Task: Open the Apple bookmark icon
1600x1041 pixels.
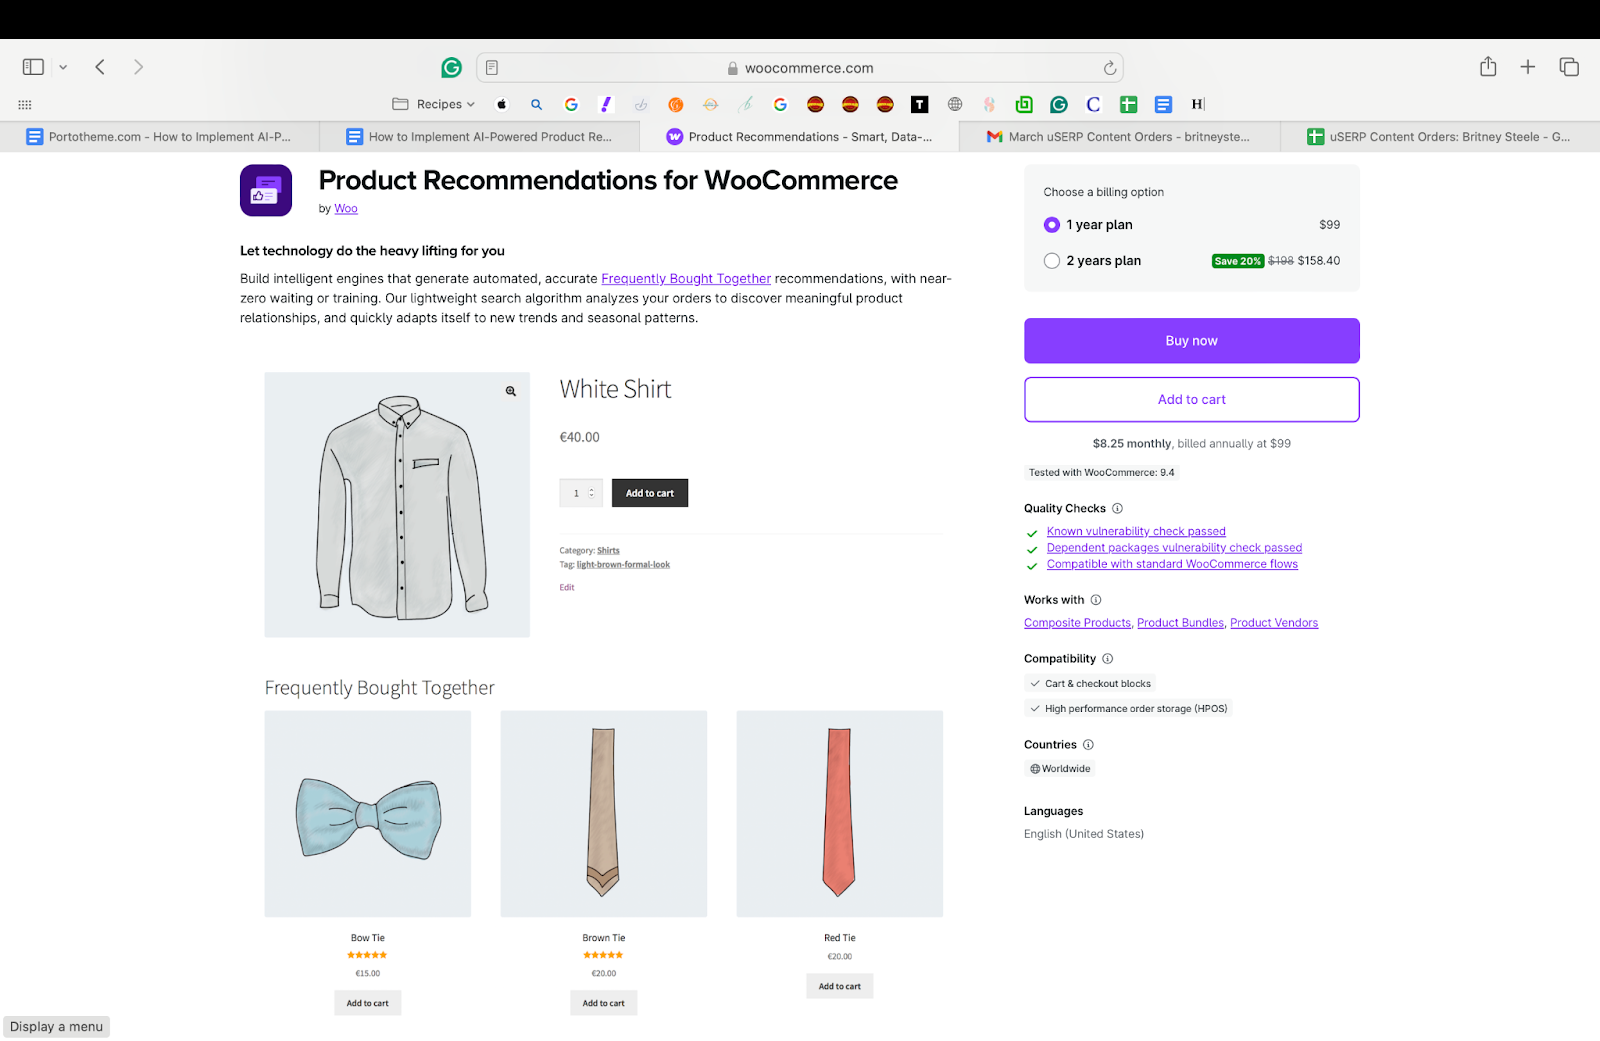Action: point(502,104)
